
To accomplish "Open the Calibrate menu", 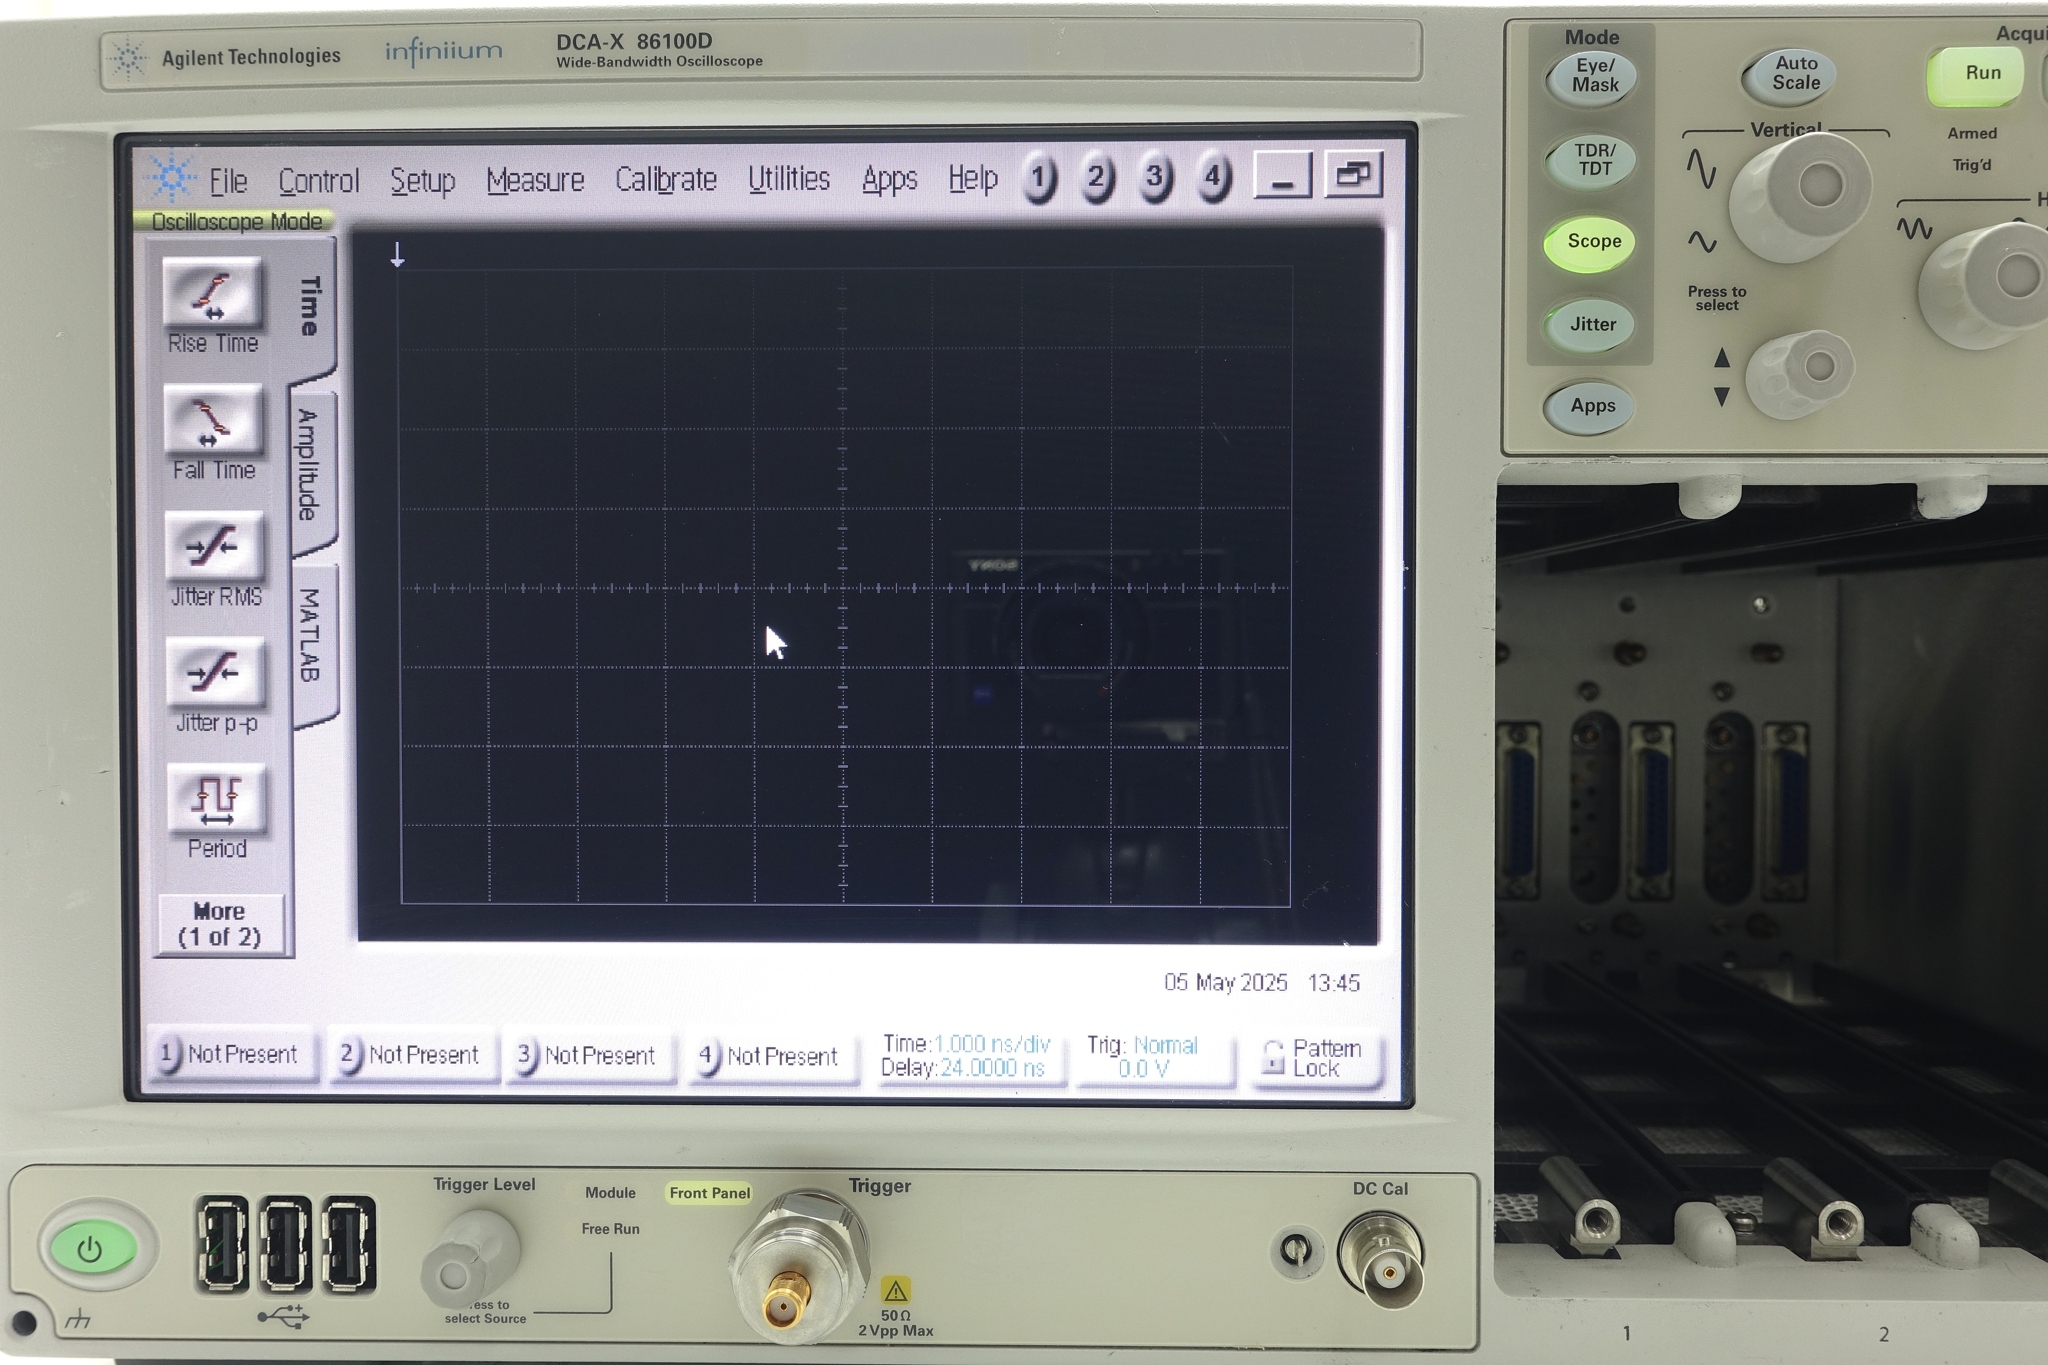I will (666, 180).
